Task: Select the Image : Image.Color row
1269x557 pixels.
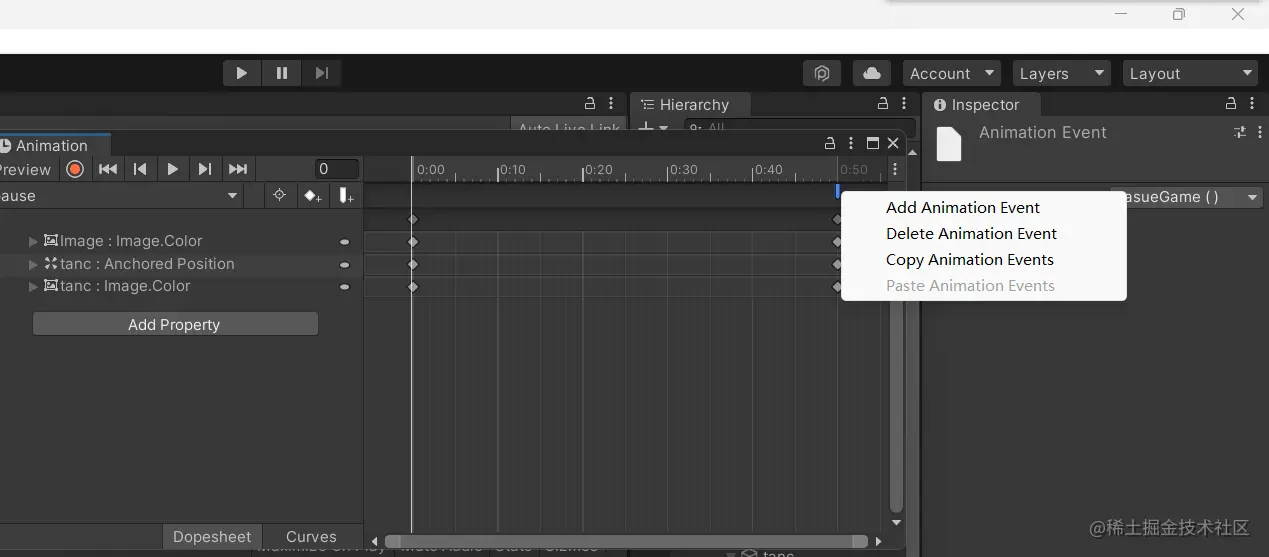Action: pos(181,241)
